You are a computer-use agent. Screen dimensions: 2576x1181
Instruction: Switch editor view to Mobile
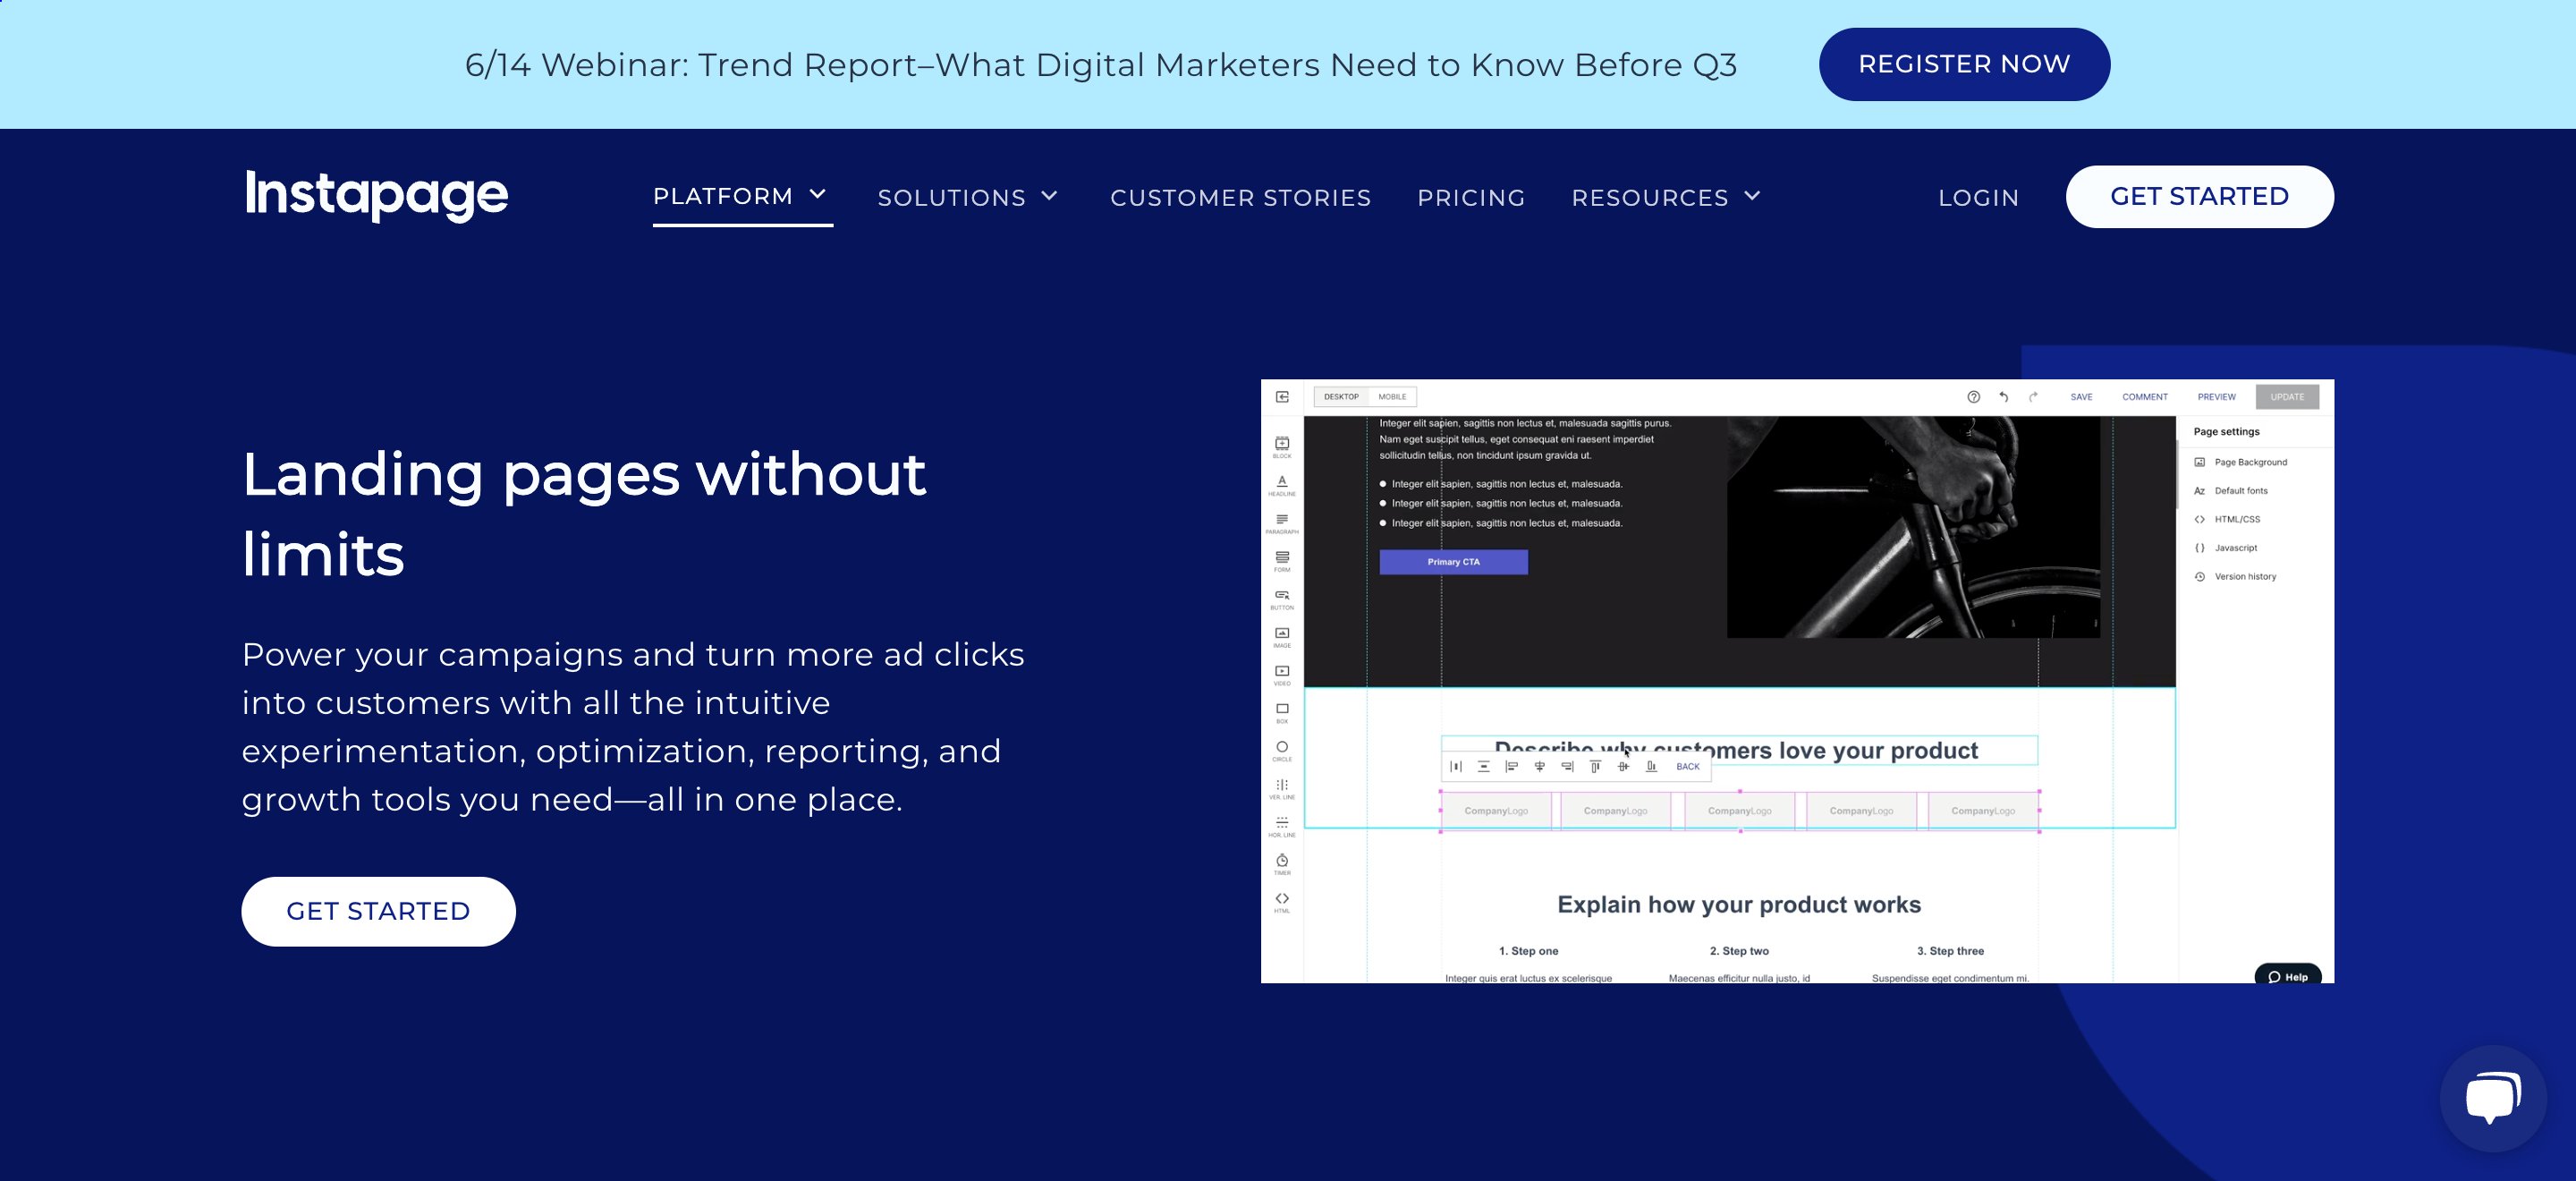(1392, 397)
